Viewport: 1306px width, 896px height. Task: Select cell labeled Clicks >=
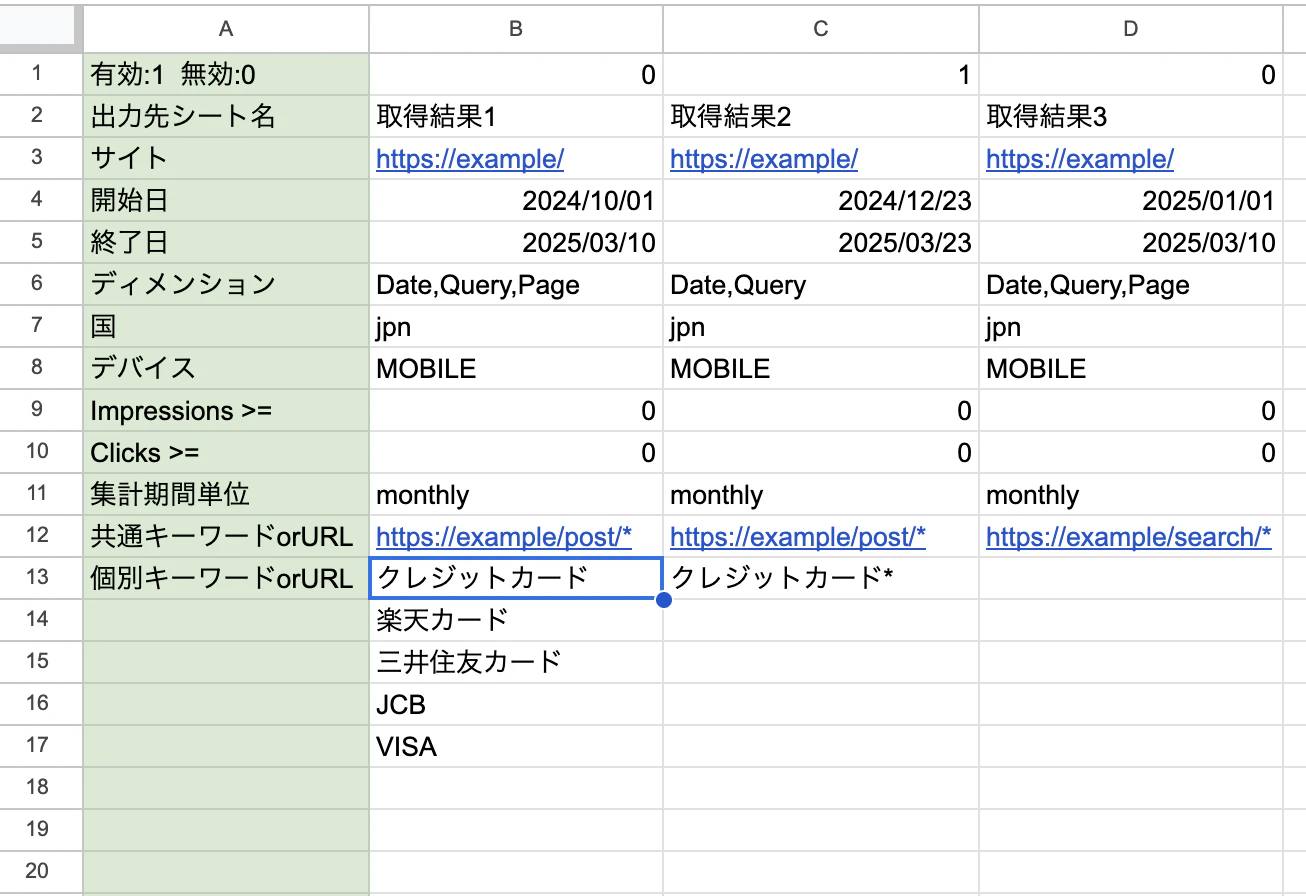click(x=226, y=452)
